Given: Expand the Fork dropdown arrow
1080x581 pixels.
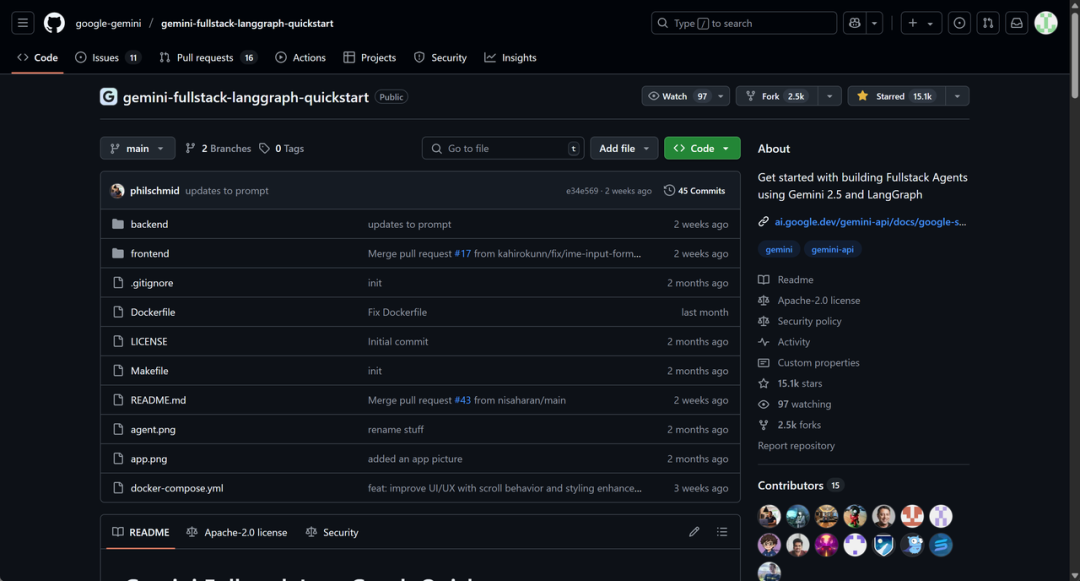Looking at the screenshot, I should click(829, 96).
